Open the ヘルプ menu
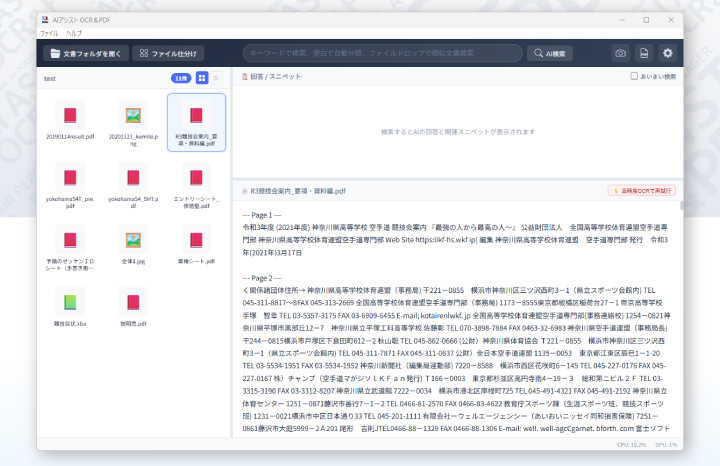Viewport: 720px width, 466px height. [74, 33]
